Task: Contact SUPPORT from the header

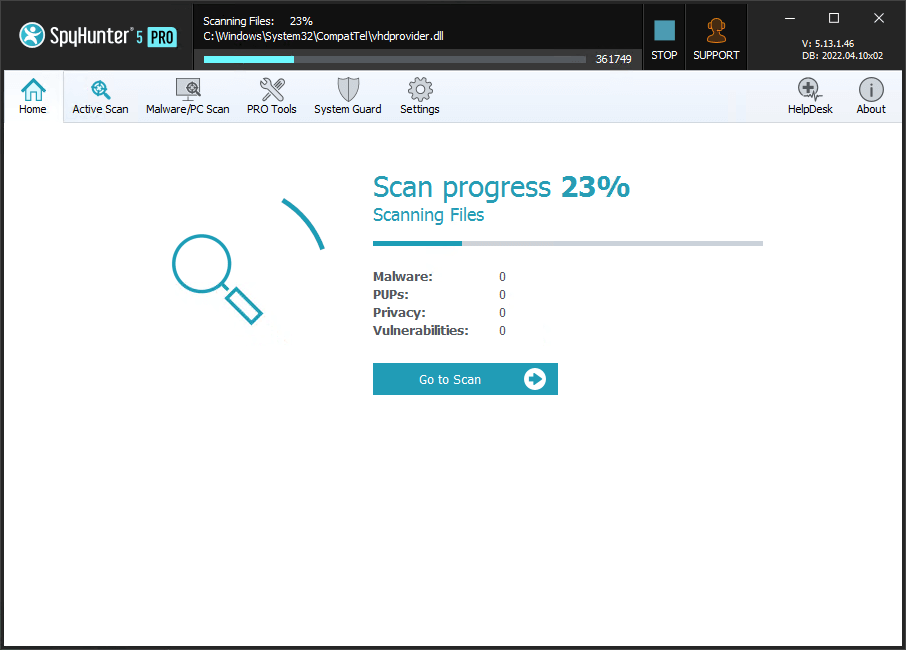Action: pos(716,38)
